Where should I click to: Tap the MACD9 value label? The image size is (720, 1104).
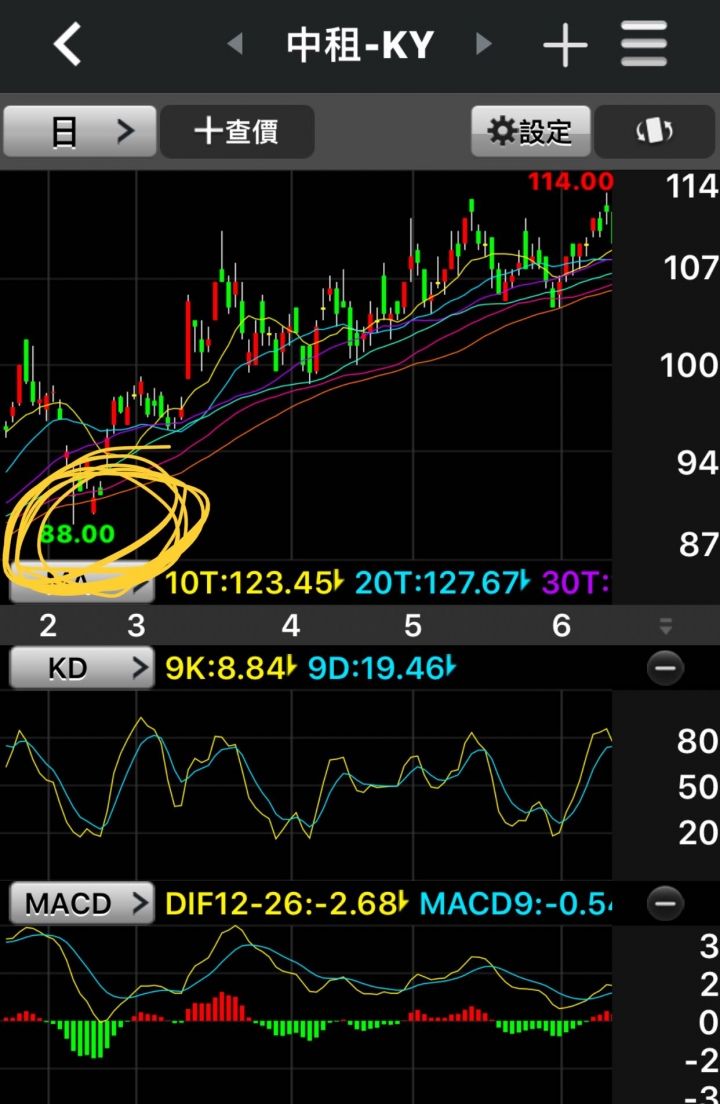click(515, 903)
